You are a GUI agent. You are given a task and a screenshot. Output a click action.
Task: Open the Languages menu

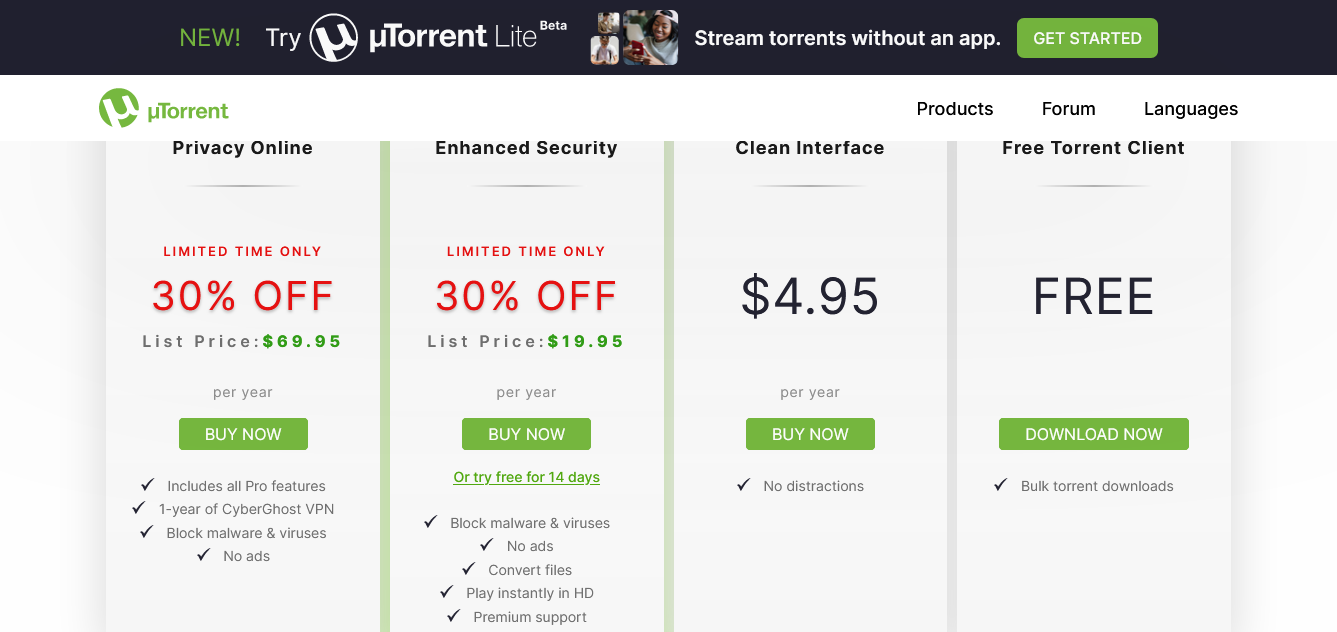[x=1191, y=109]
